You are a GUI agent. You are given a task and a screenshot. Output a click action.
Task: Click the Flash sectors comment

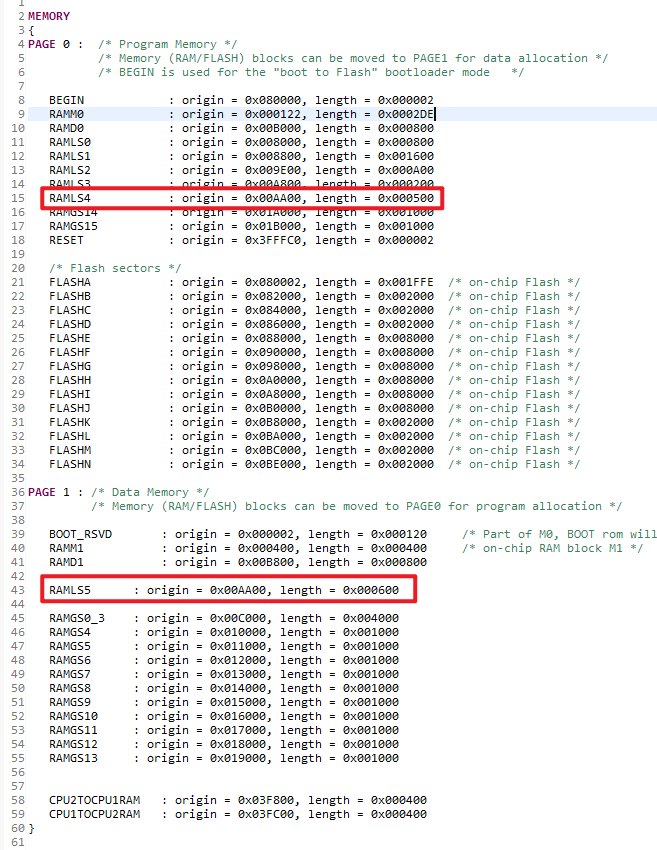[115, 268]
